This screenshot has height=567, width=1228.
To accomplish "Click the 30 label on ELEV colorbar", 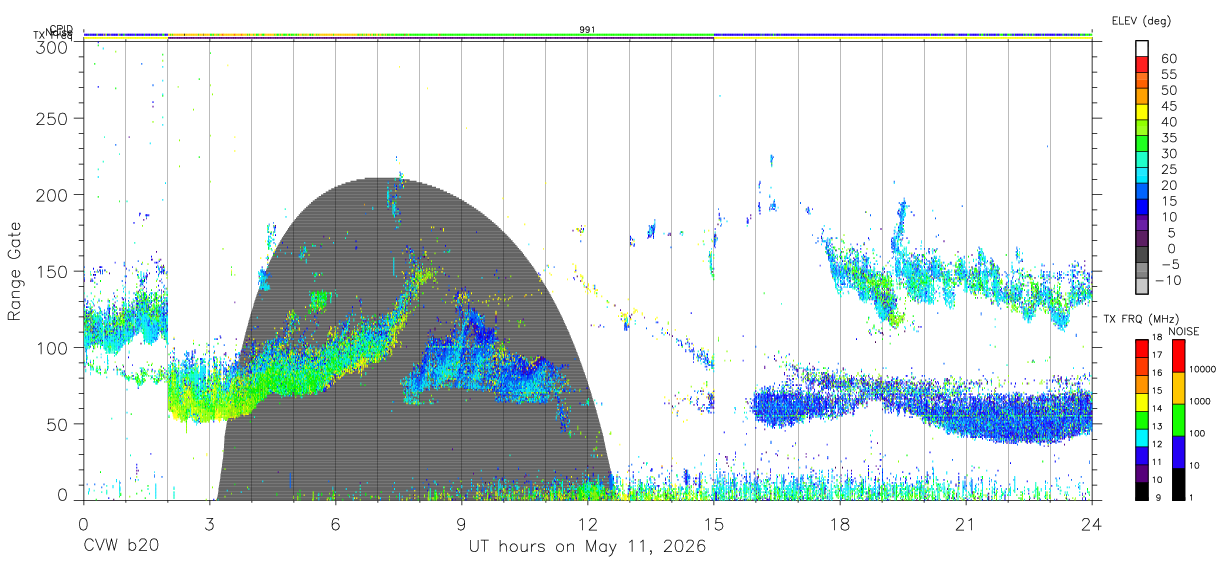I will [x=1168, y=154].
